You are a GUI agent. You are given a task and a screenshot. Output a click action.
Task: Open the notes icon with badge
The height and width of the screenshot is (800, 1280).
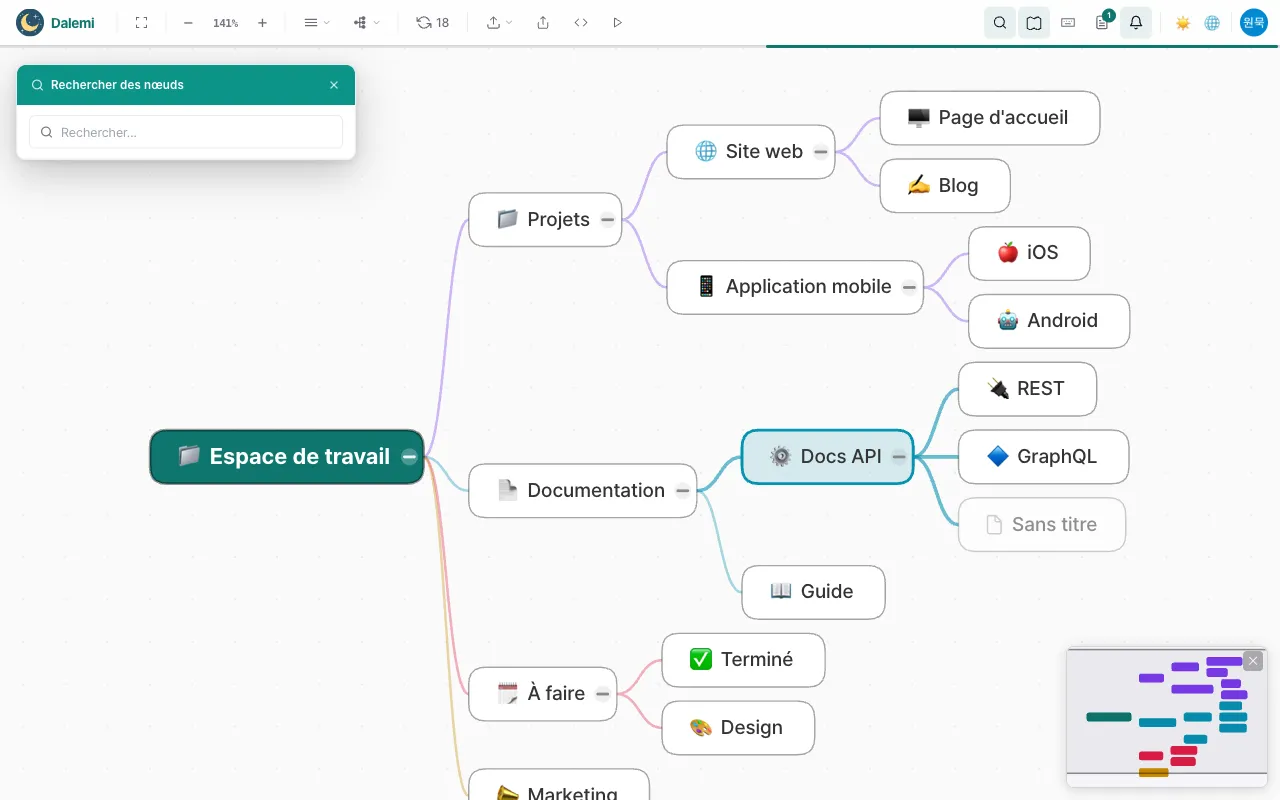coord(1102,22)
